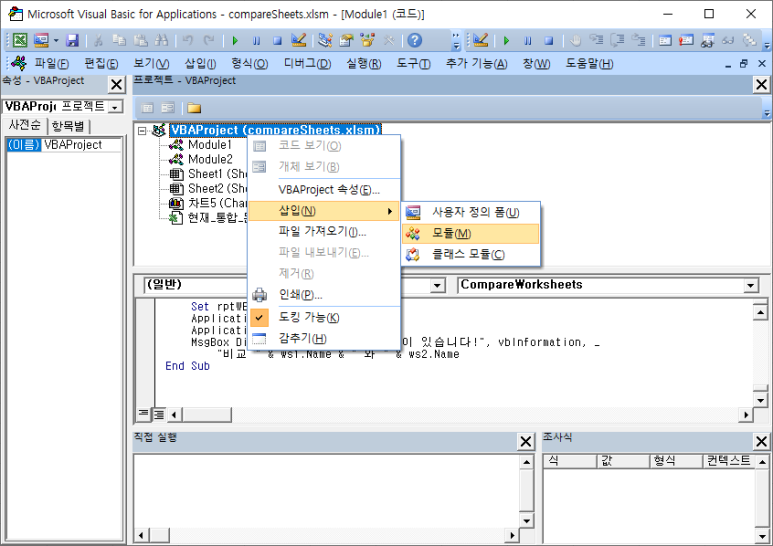Image resolution: width=773 pixels, height=546 pixels.
Task: Run macro with first green play icon
Action: tap(235, 41)
